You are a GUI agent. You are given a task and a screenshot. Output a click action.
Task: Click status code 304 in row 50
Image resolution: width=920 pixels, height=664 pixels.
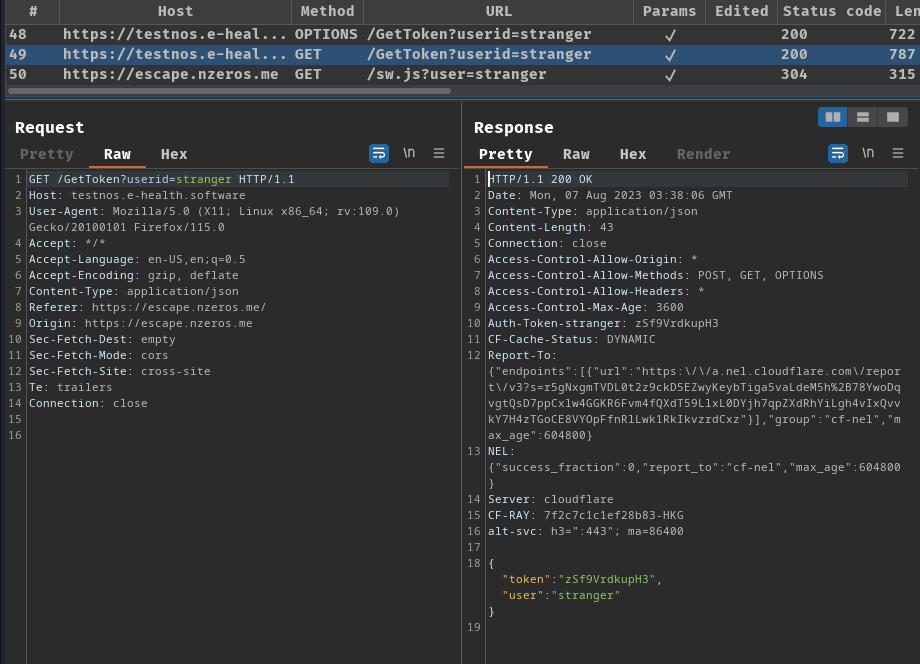pos(794,74)
